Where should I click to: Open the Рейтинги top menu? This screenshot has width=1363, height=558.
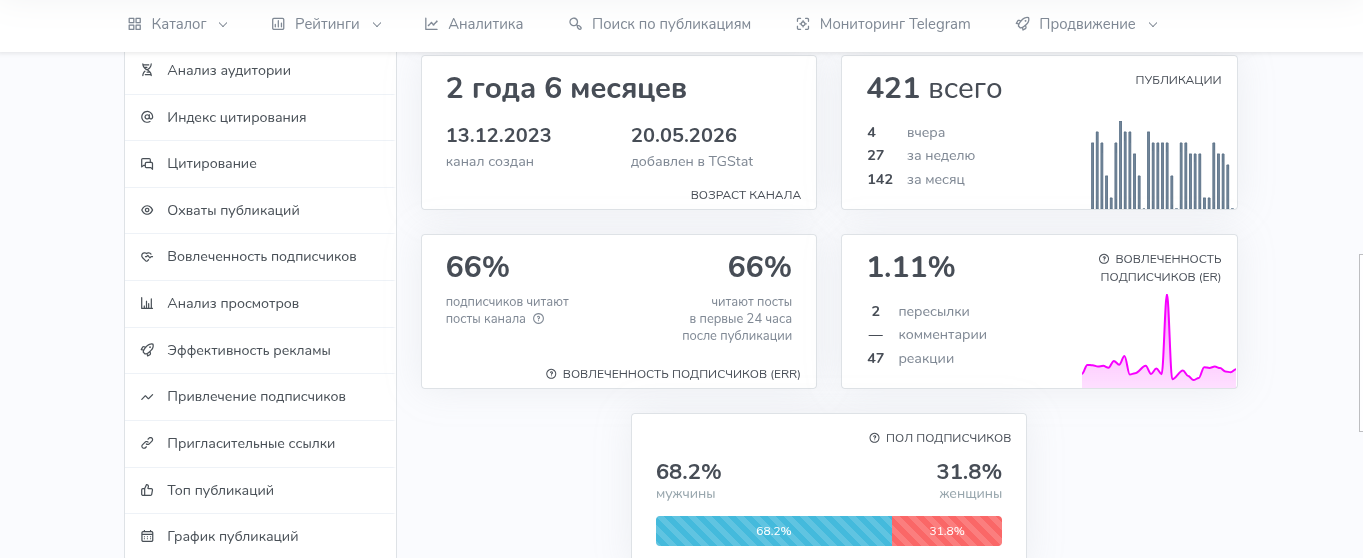tap(327, 24)
